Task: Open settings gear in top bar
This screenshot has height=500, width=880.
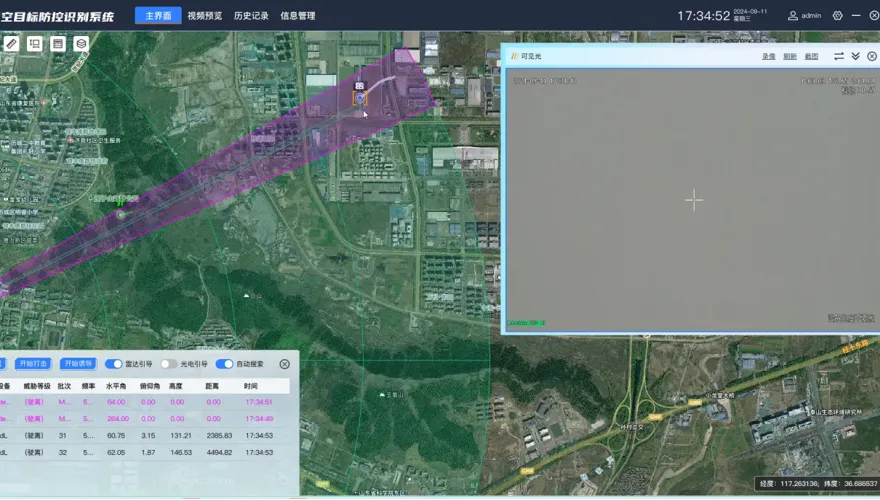Action: point(837,16)
